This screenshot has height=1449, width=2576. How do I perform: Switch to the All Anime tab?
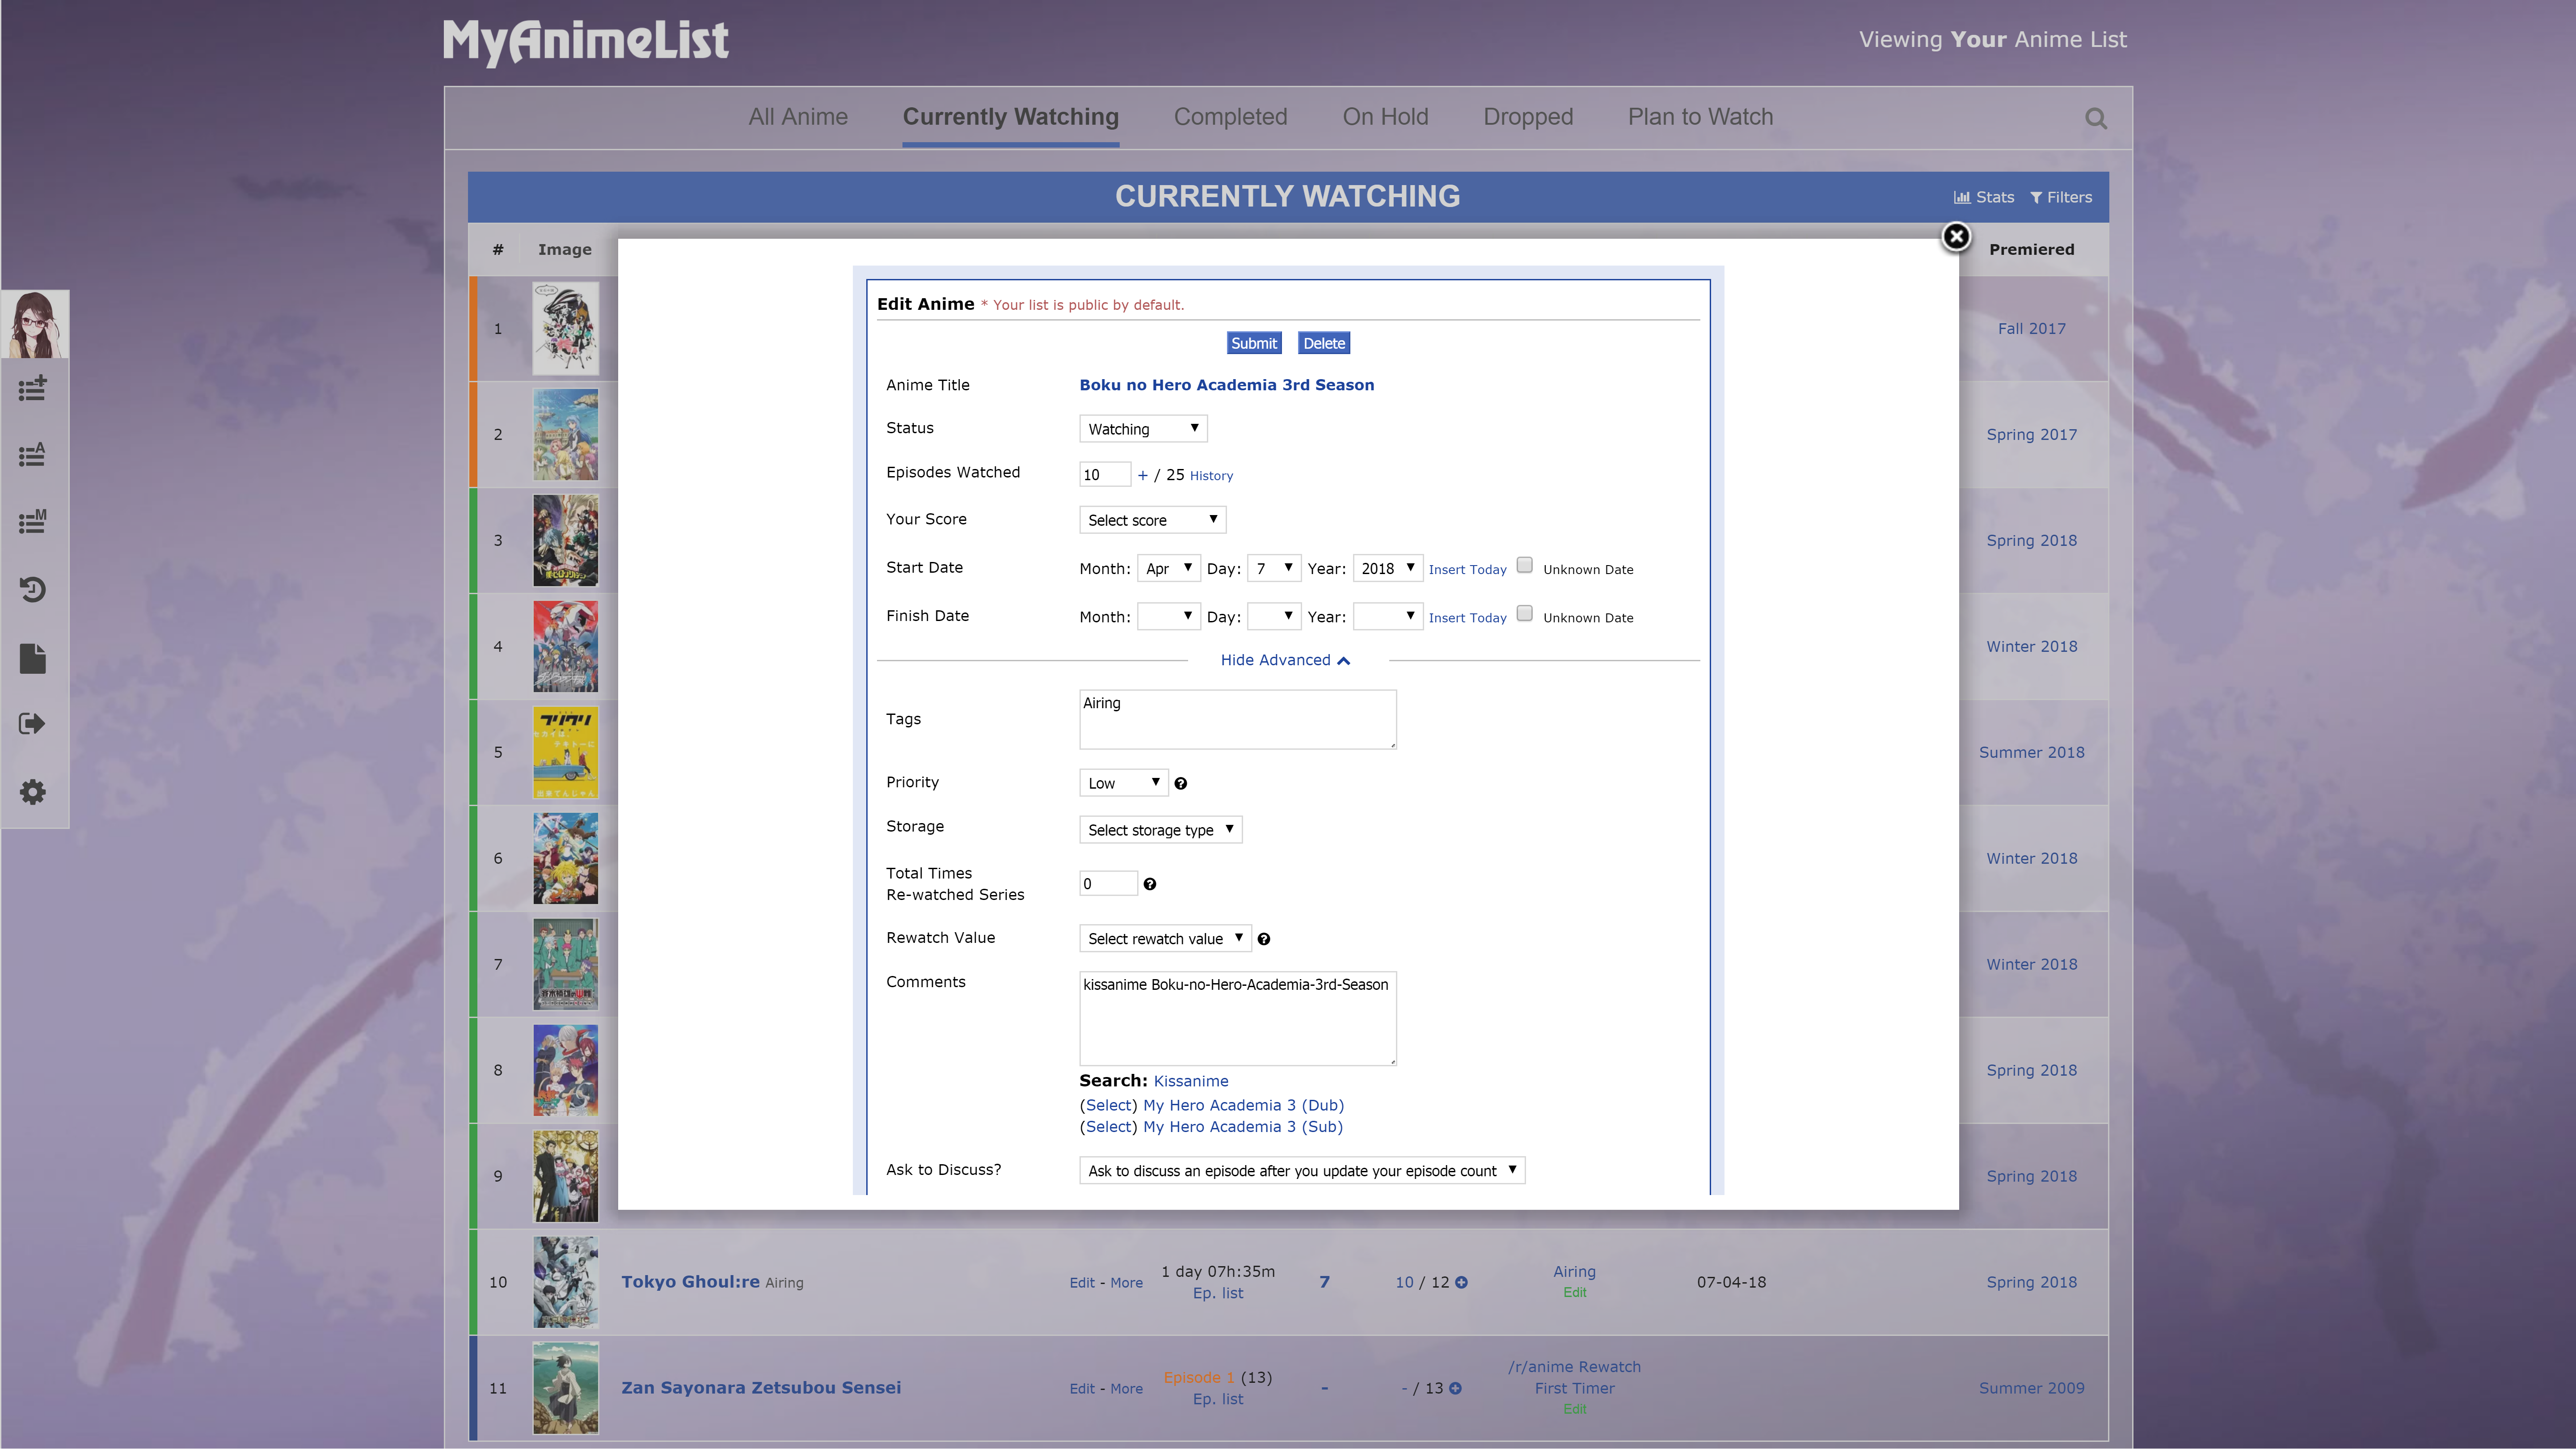click(797, 117)
